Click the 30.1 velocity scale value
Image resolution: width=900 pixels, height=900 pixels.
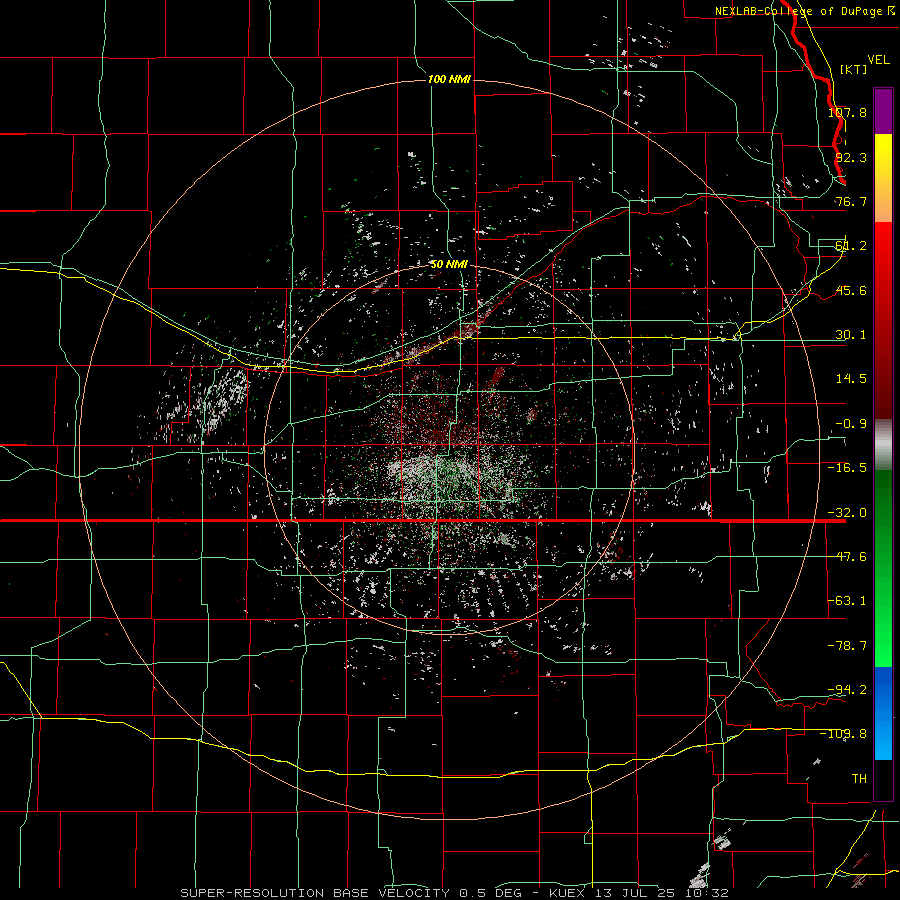click(851, 335)
